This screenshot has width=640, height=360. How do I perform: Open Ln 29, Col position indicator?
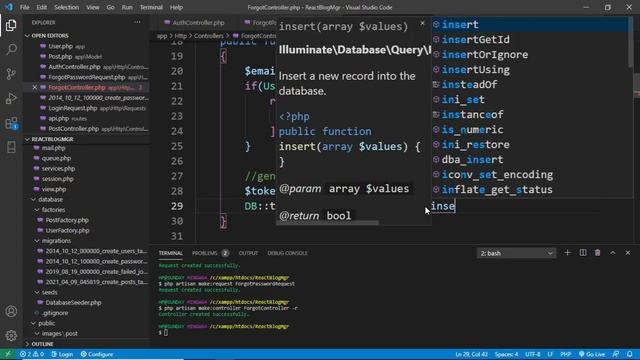tap(471, 354)
